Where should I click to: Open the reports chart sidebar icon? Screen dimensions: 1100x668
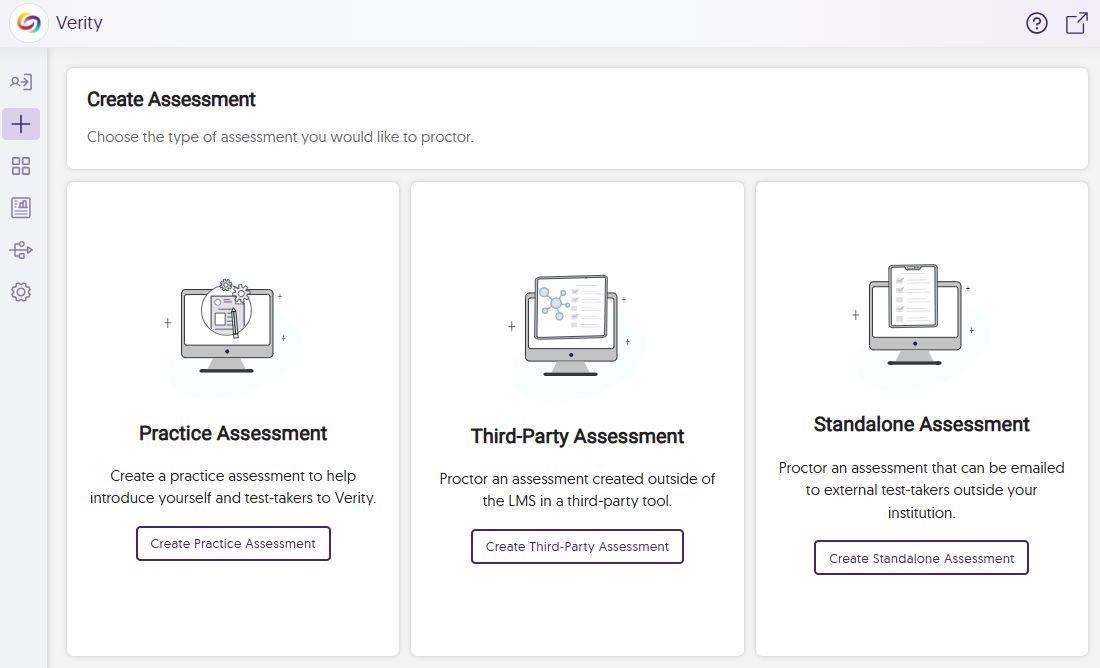coord(21,208)
